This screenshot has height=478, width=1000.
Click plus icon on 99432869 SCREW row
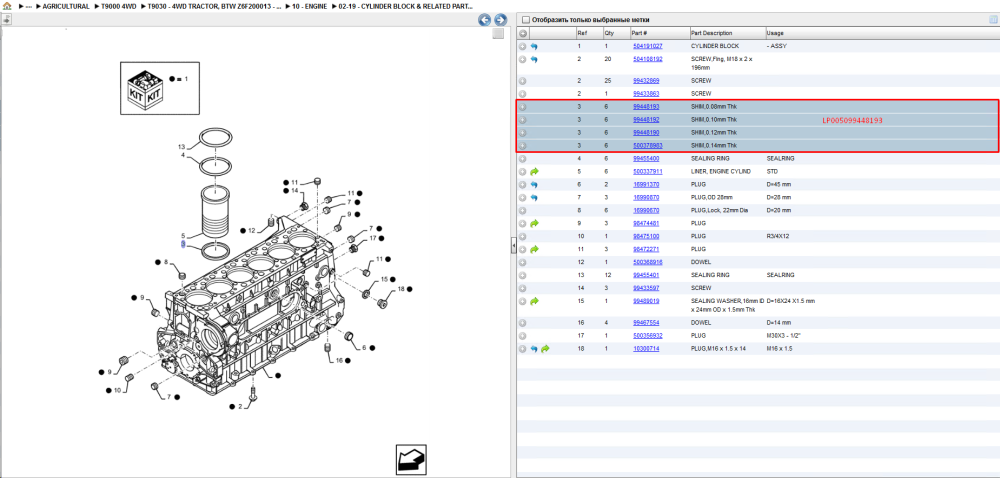click(x=522, y=81)
